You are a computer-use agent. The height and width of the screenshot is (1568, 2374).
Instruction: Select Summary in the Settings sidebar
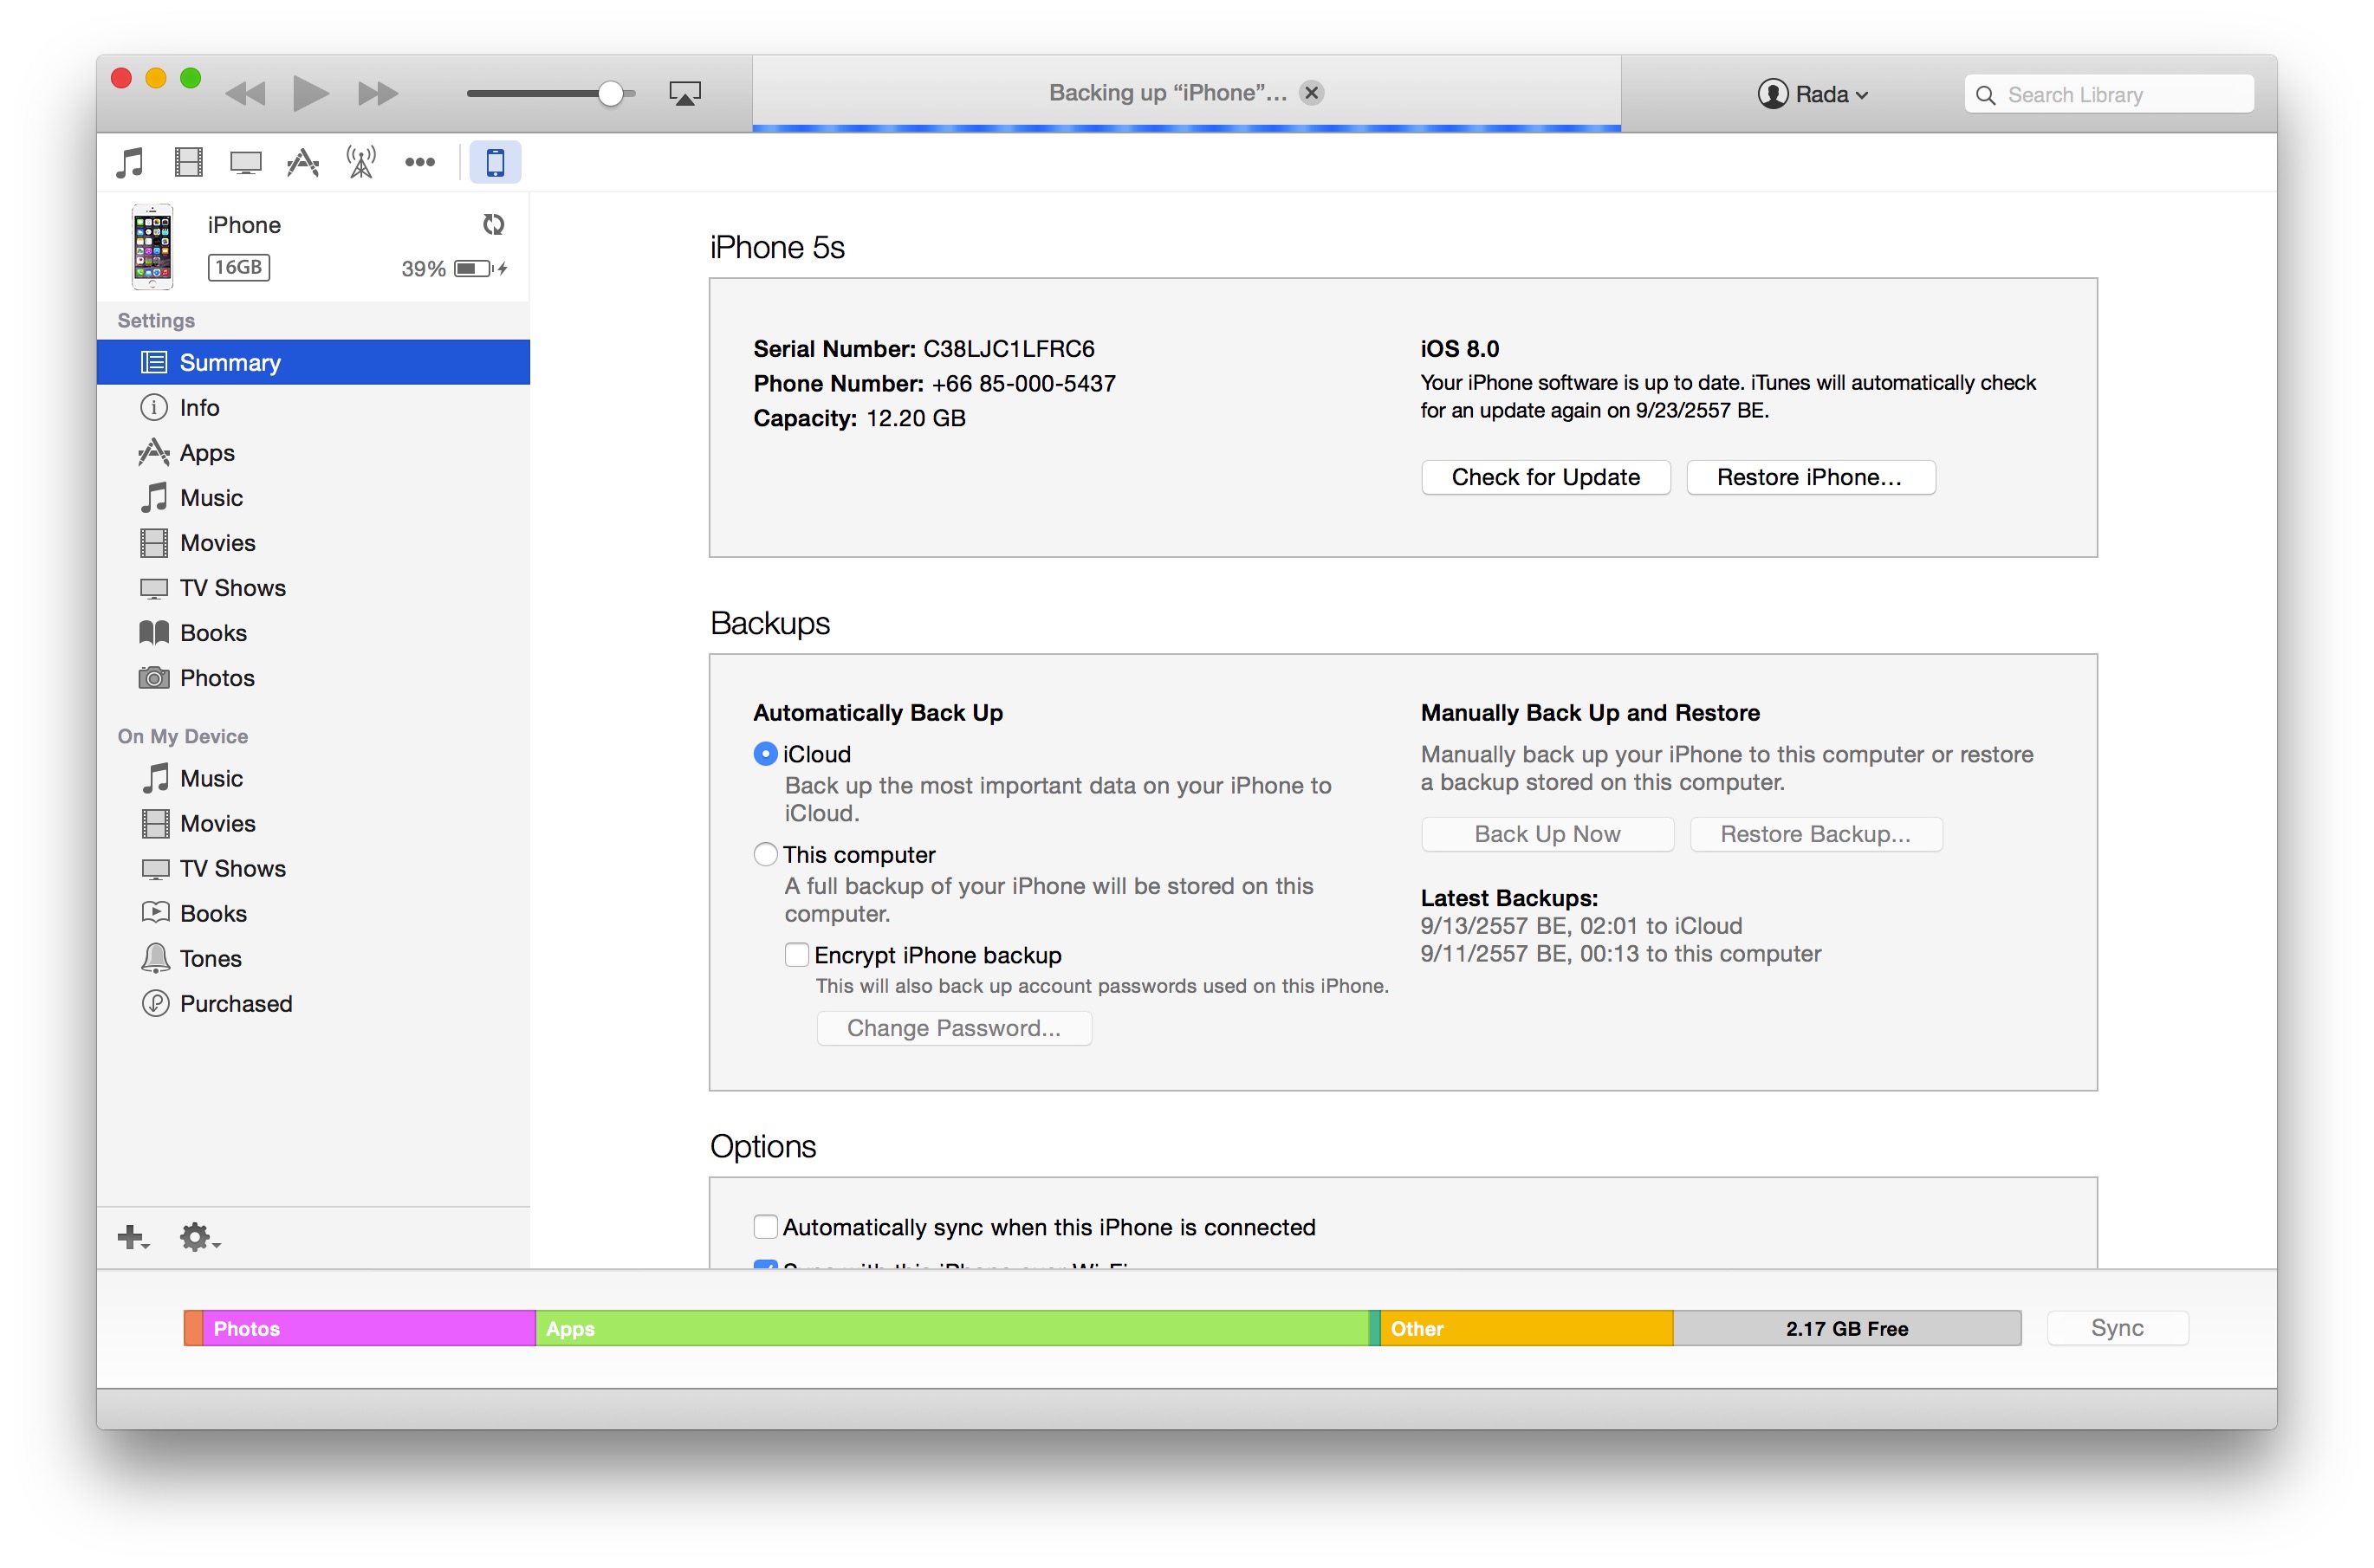click(229, 362)
